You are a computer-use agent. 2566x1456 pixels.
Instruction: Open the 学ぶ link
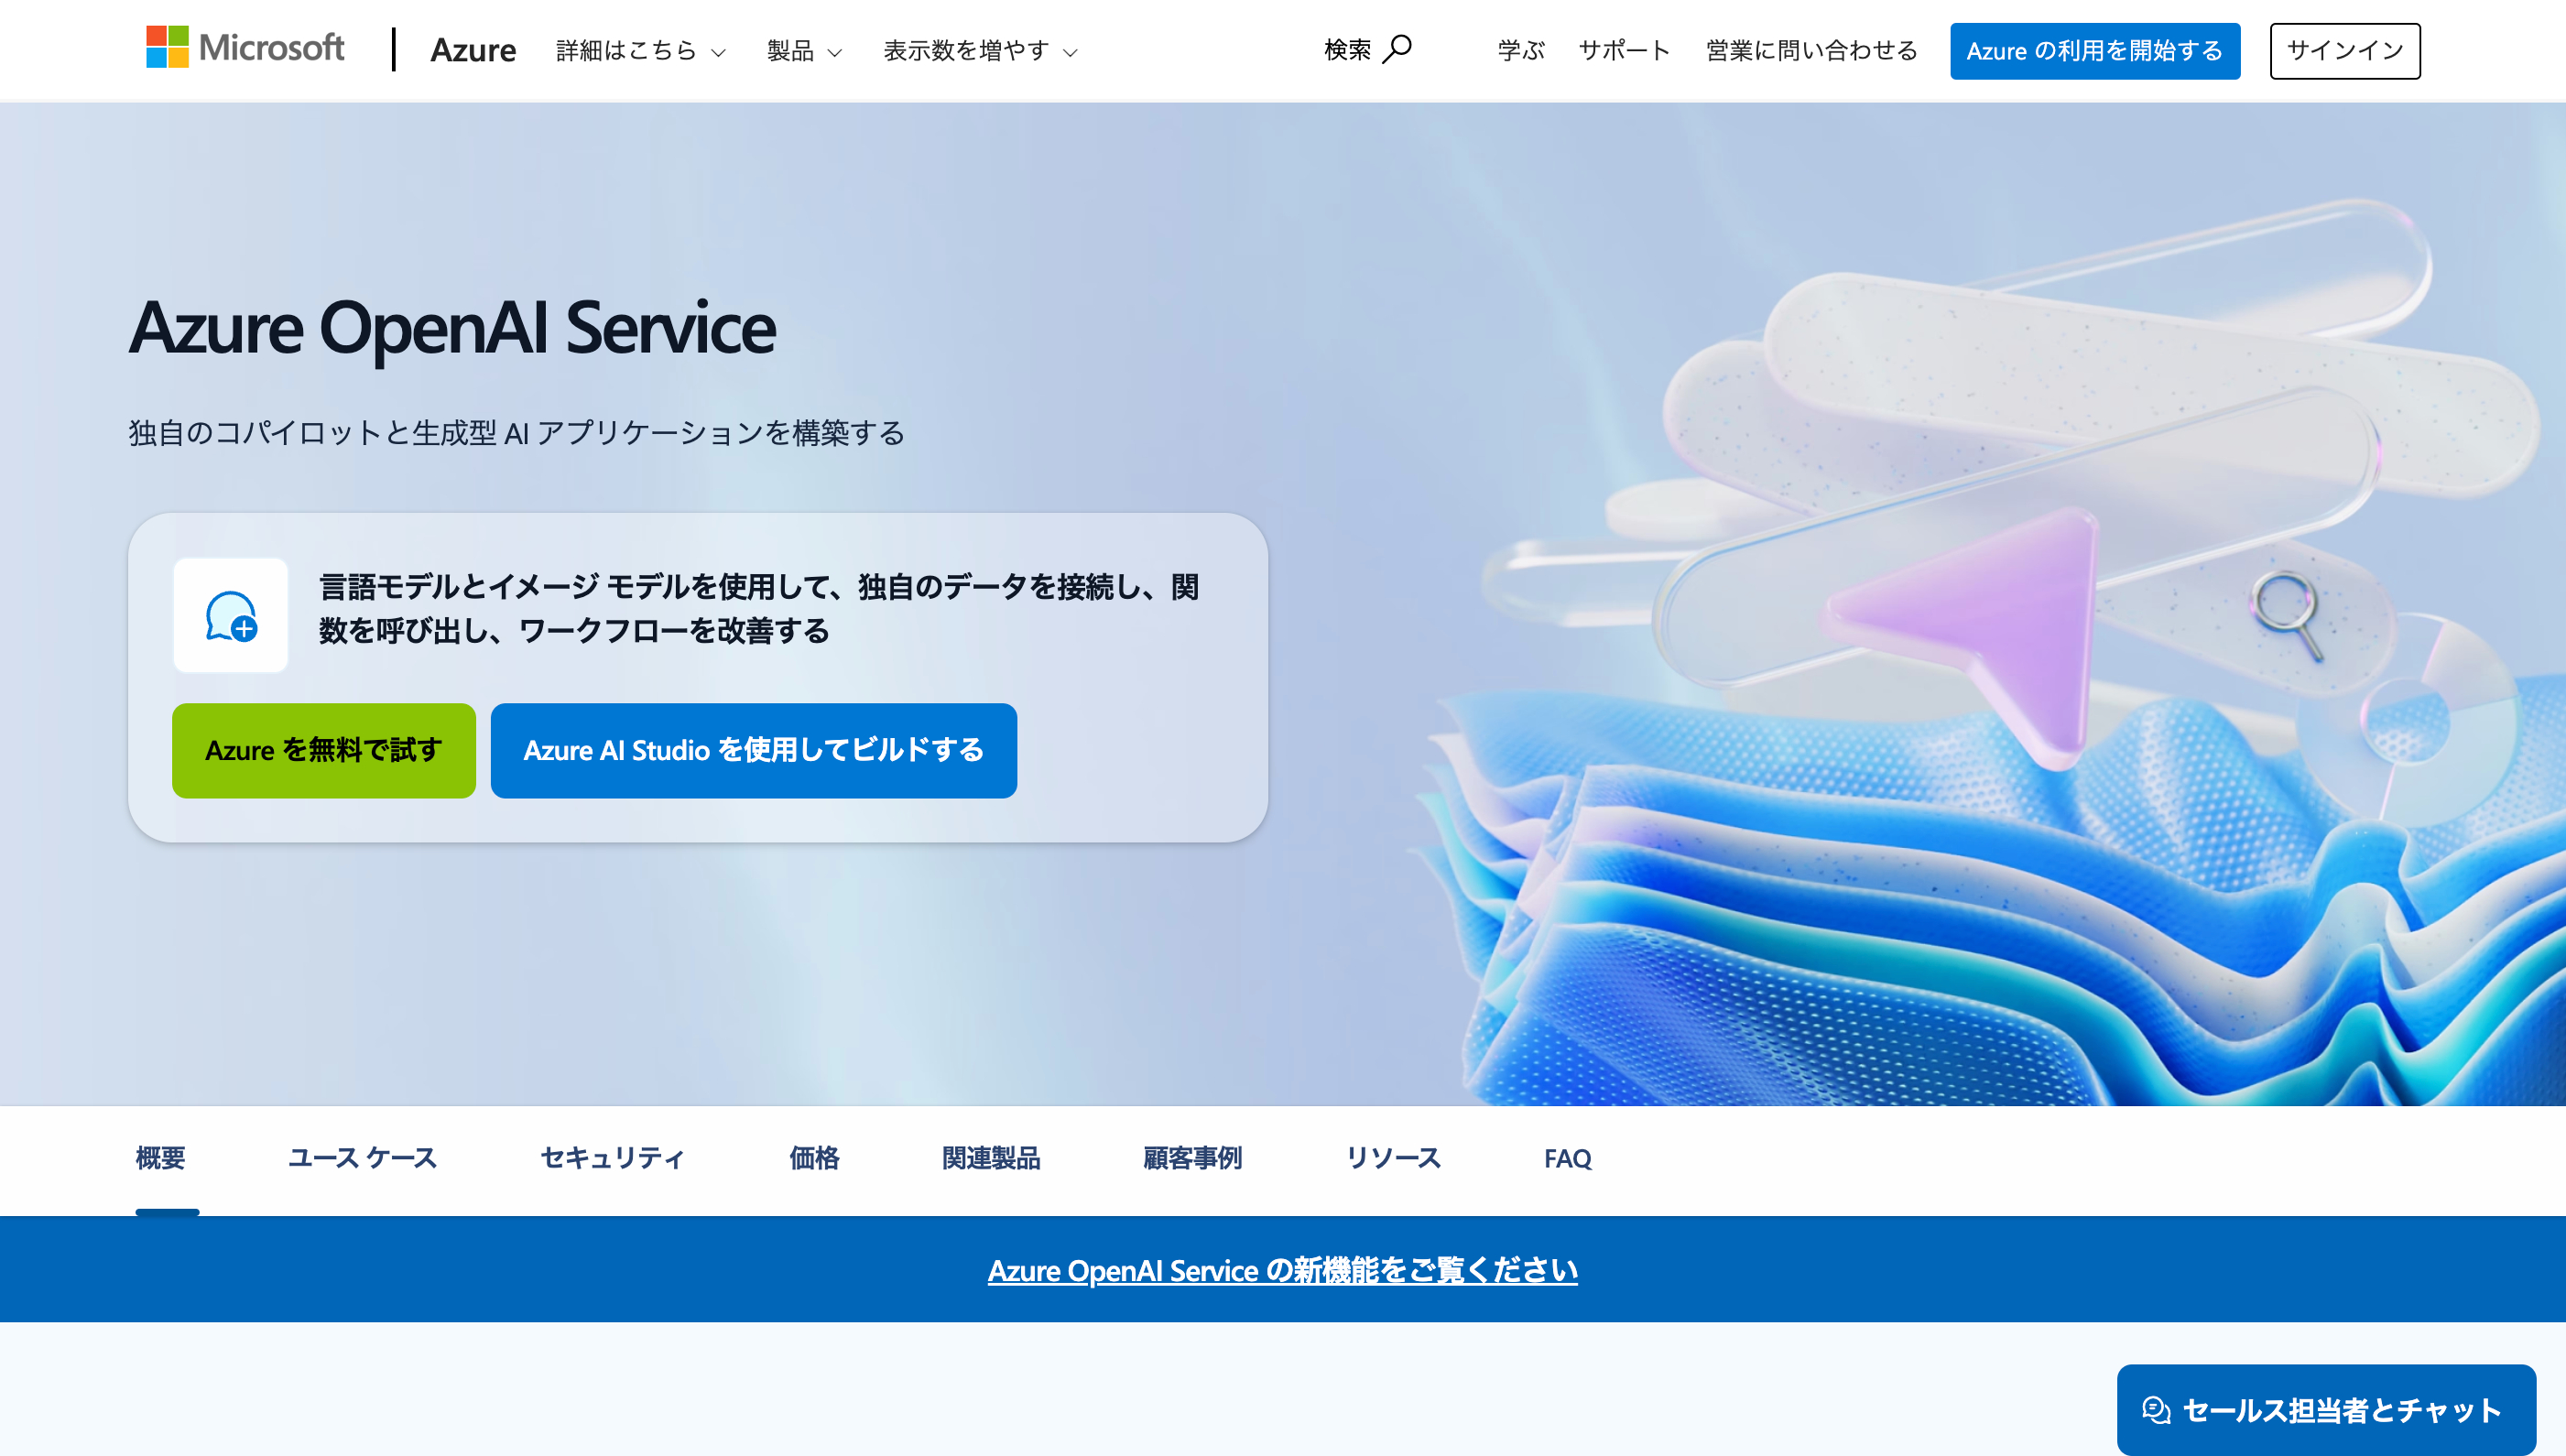pos(1521,50)
